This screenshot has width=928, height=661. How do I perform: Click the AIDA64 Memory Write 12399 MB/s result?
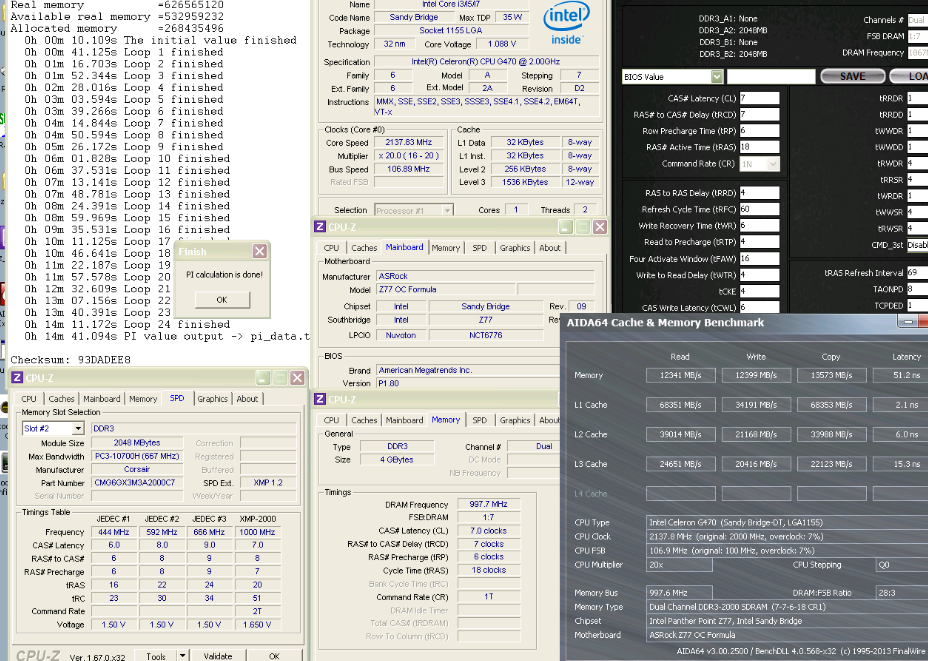point(756,375)
